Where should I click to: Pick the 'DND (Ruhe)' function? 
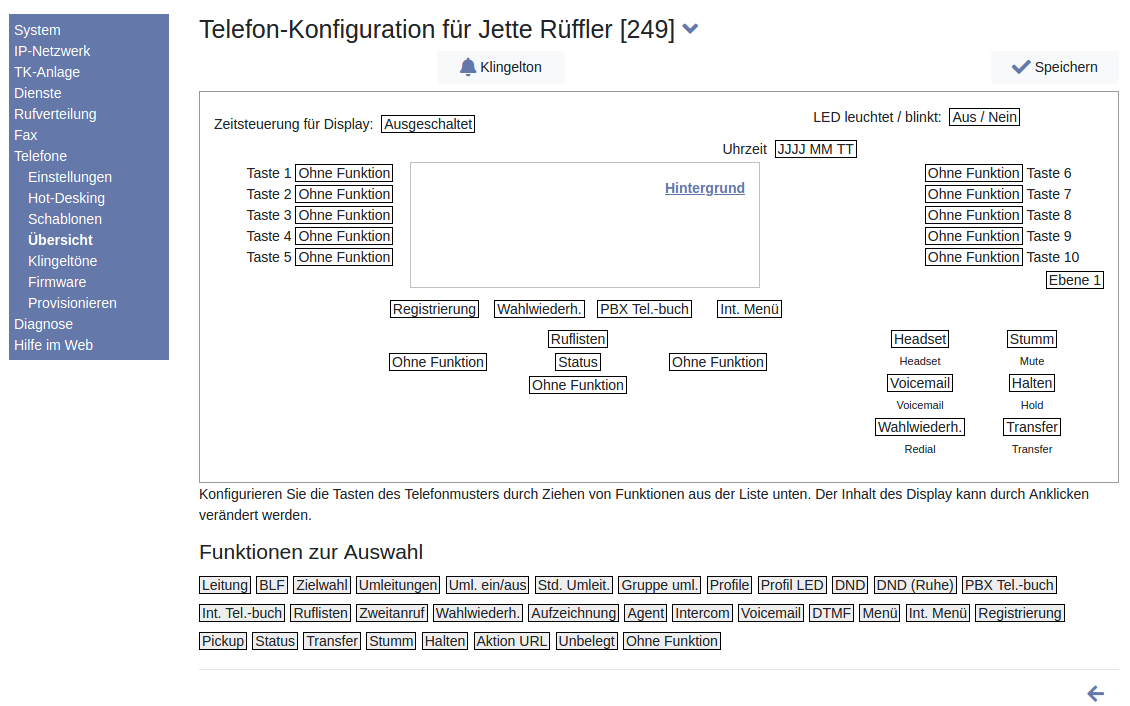[915, 585]
